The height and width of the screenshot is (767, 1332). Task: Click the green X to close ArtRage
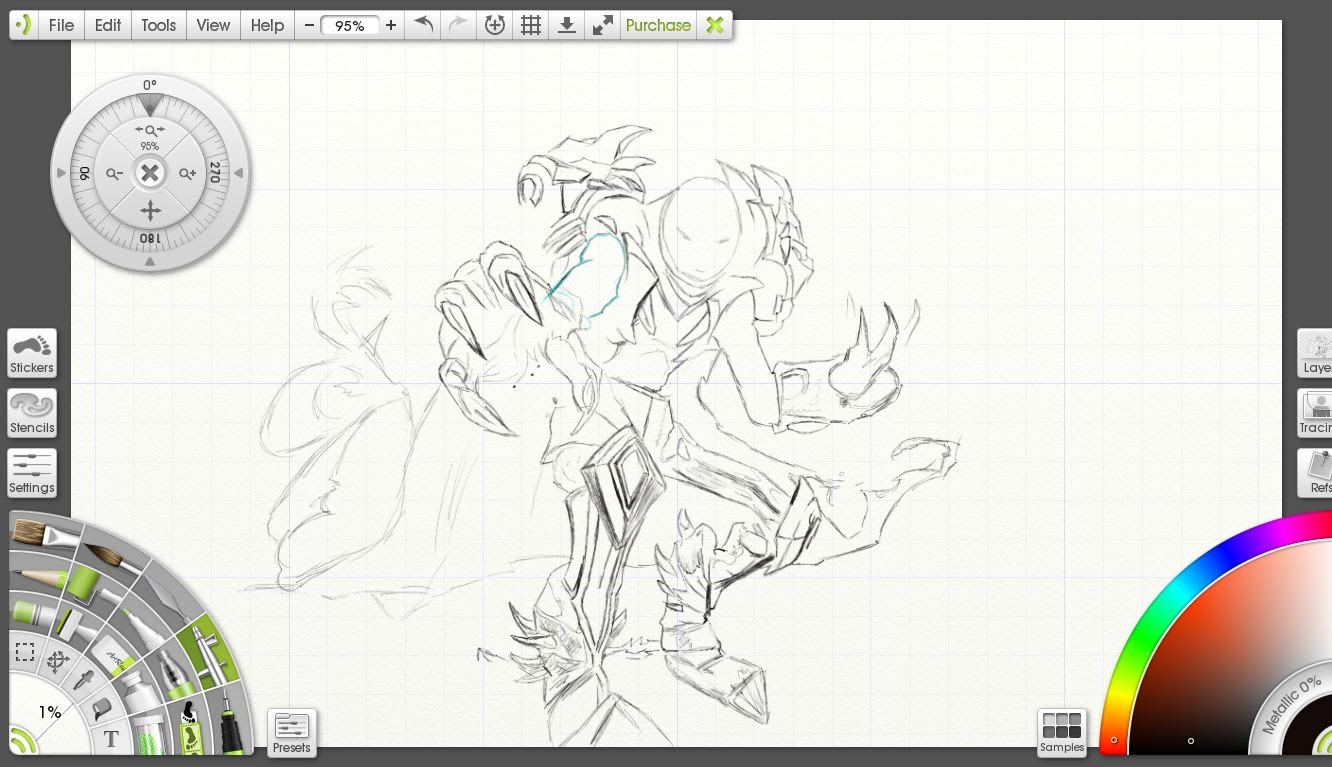715,25
